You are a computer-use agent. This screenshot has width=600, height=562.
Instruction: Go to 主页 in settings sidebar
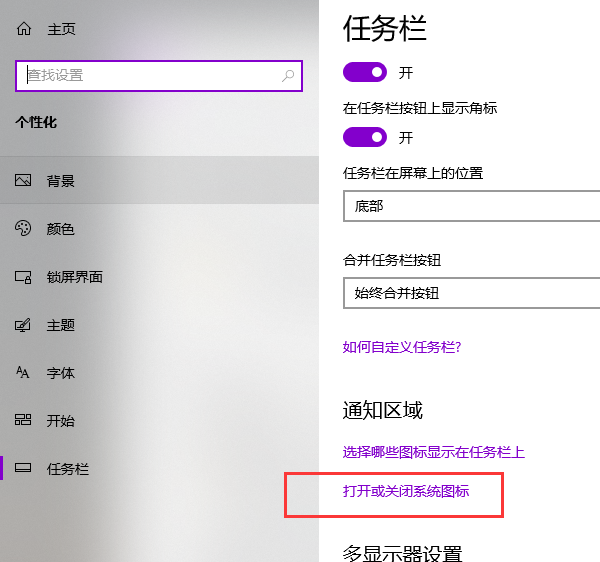(61, 29)
